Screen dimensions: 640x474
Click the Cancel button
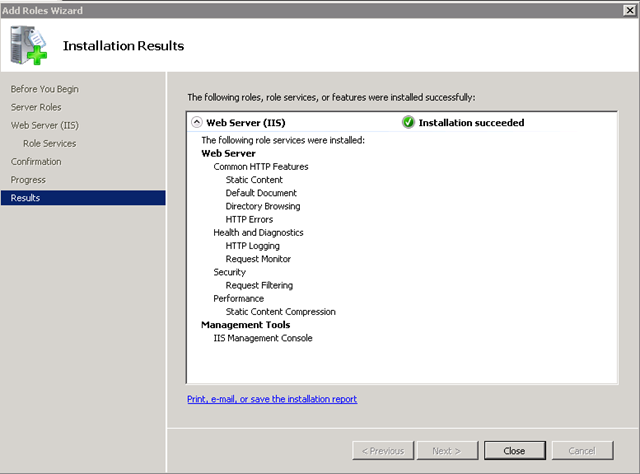tap(582, 451)
